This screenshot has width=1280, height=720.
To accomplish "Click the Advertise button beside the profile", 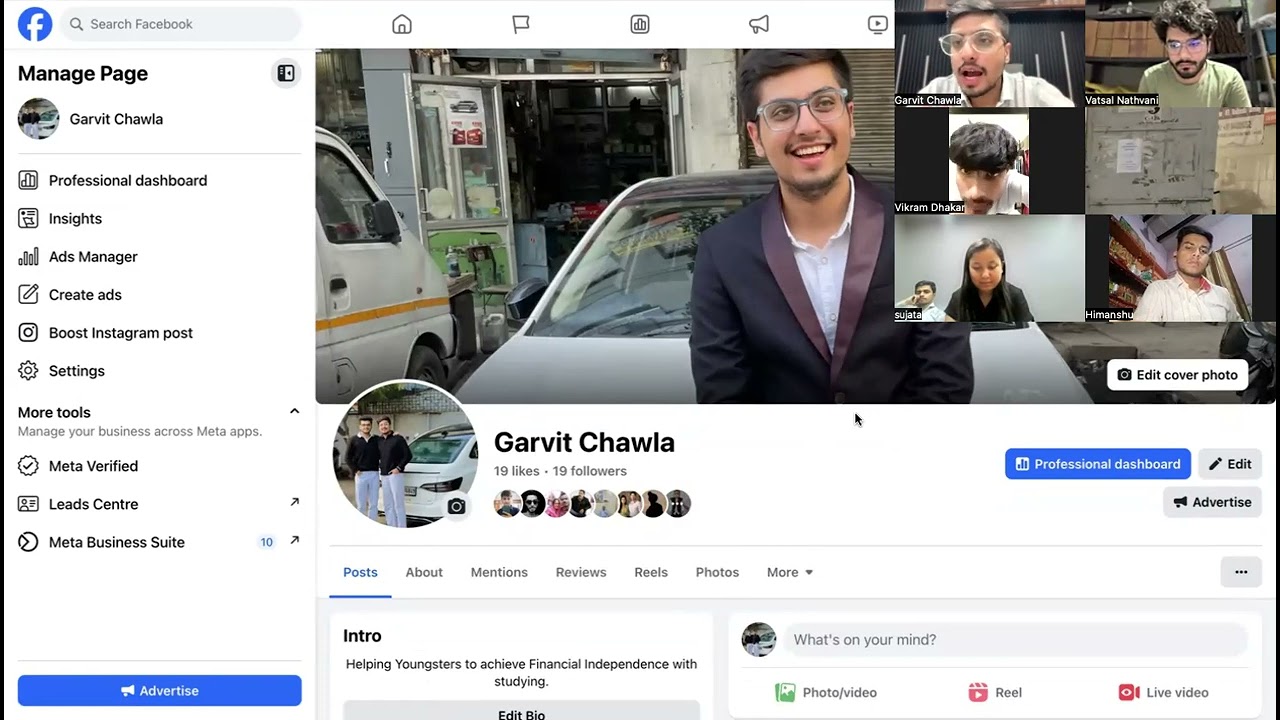I will [1213, 502].
